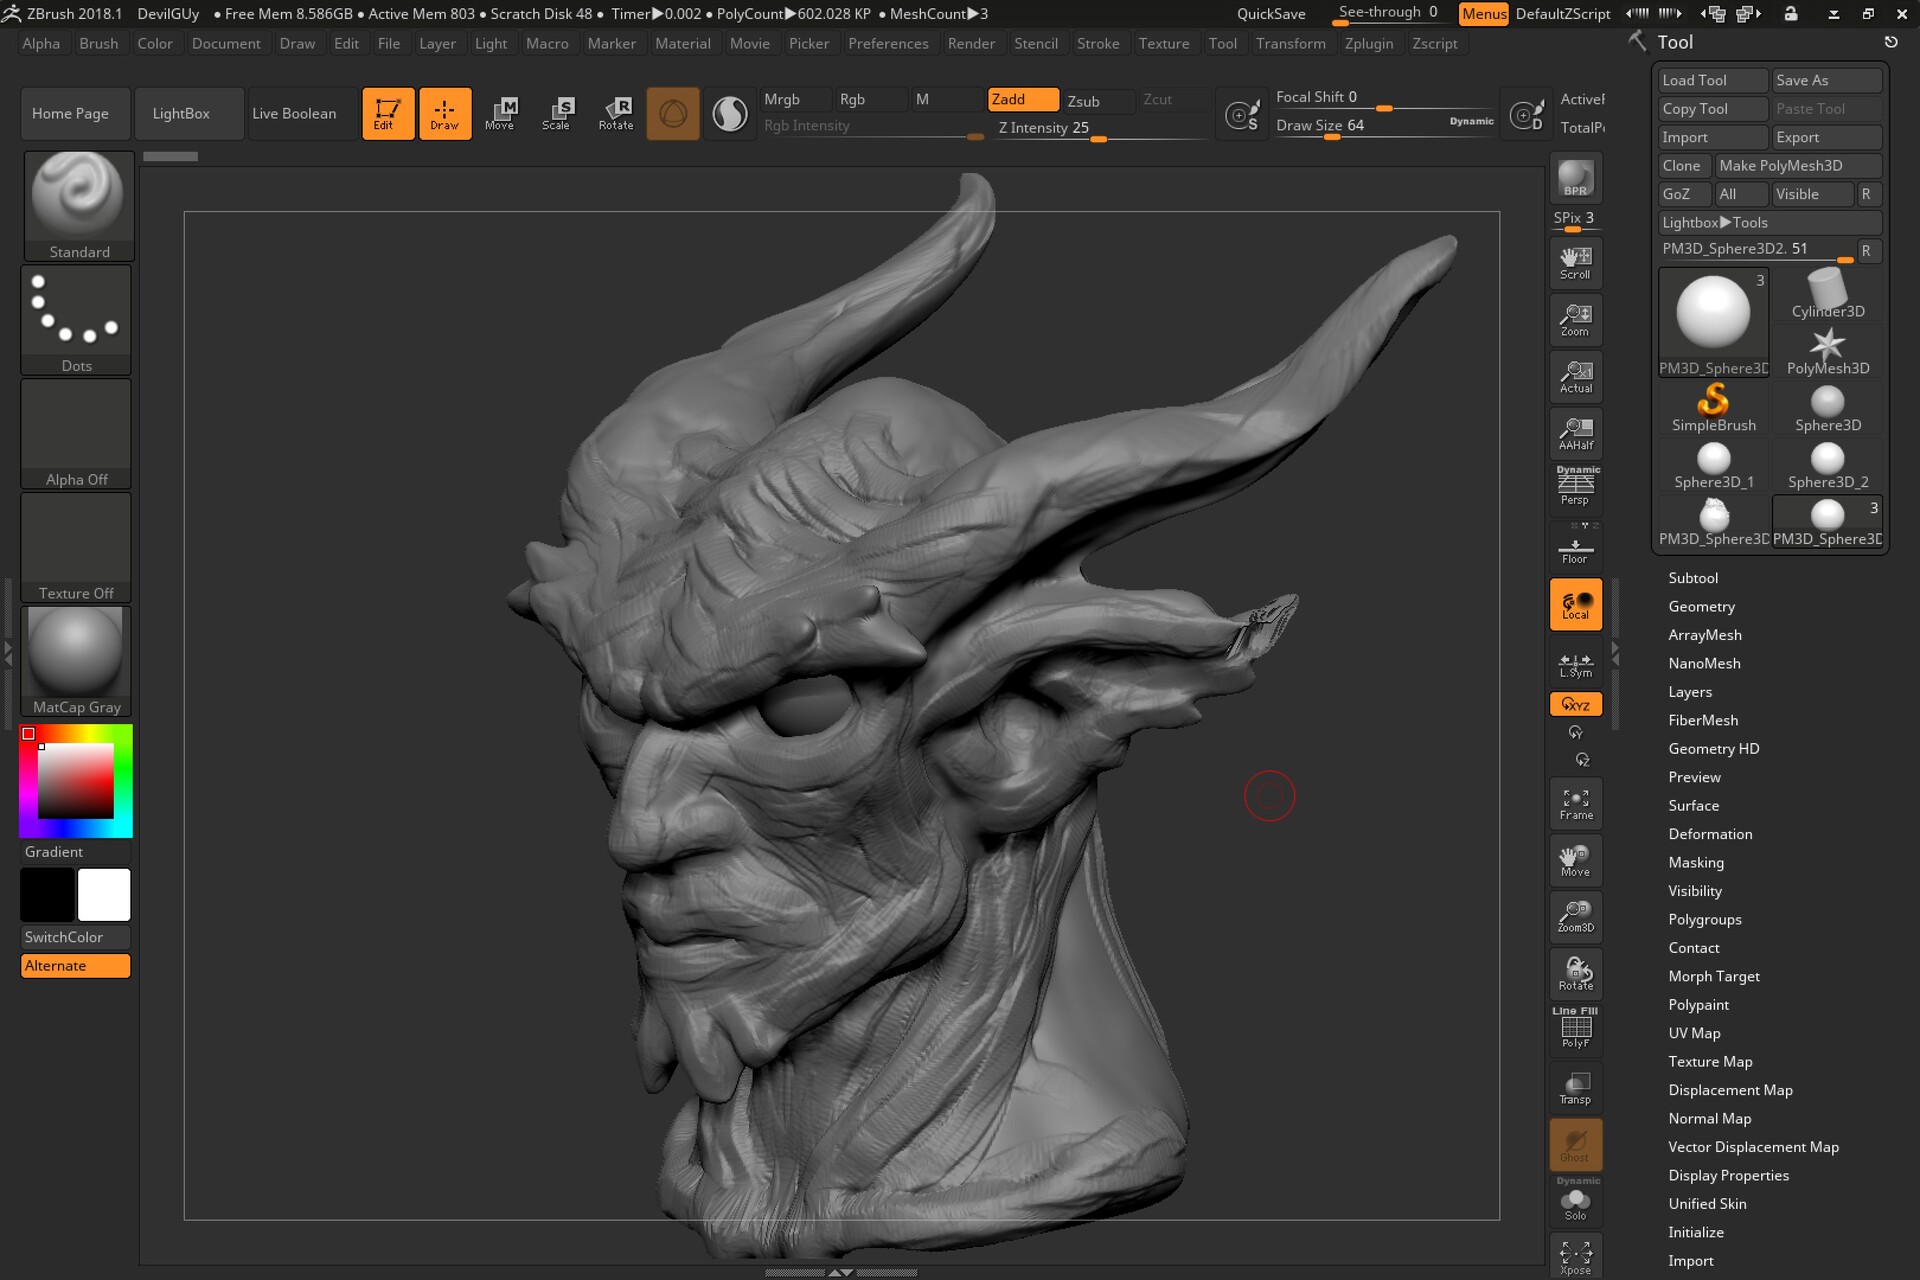Screen dimensions: 1920x1280
Task: Click the BPR render button
Action: (1574, 177)
